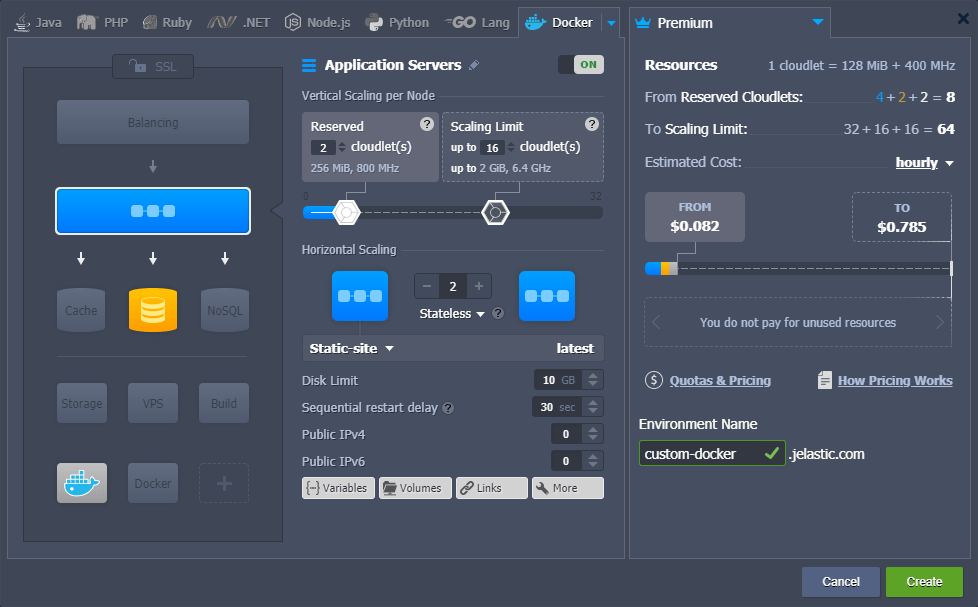Switch to the PHP tab

tap(101, 20)
